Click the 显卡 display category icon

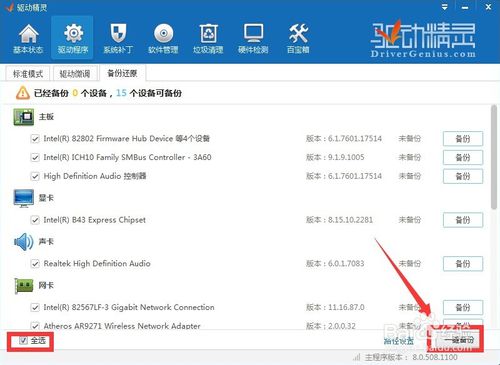click(24, 198)
